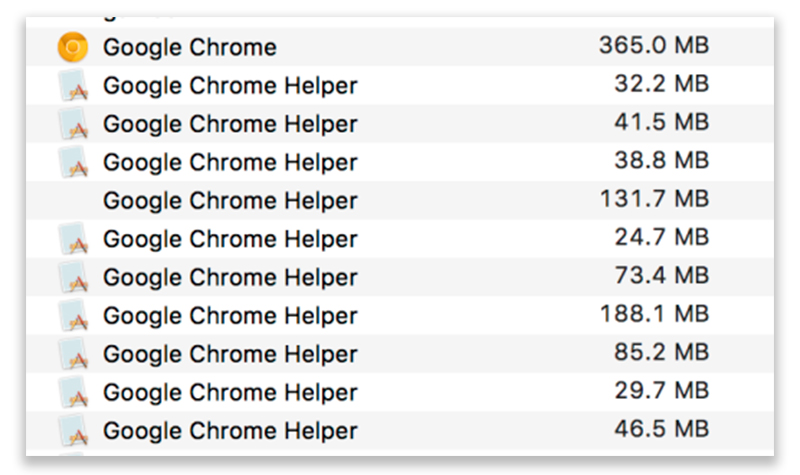Select the Helper process name using 188.1 MB

tap(230, 316)
